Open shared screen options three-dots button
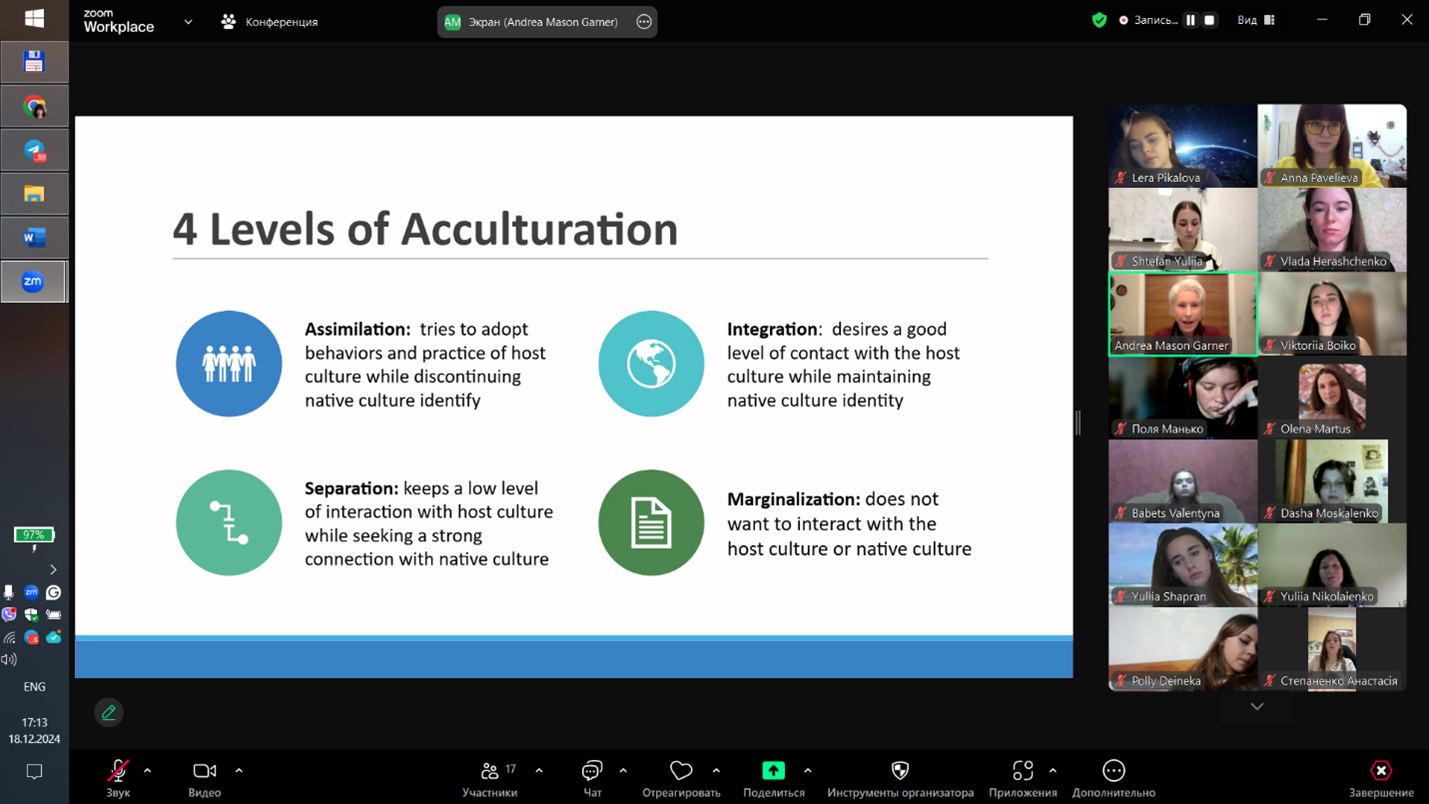 644,21
